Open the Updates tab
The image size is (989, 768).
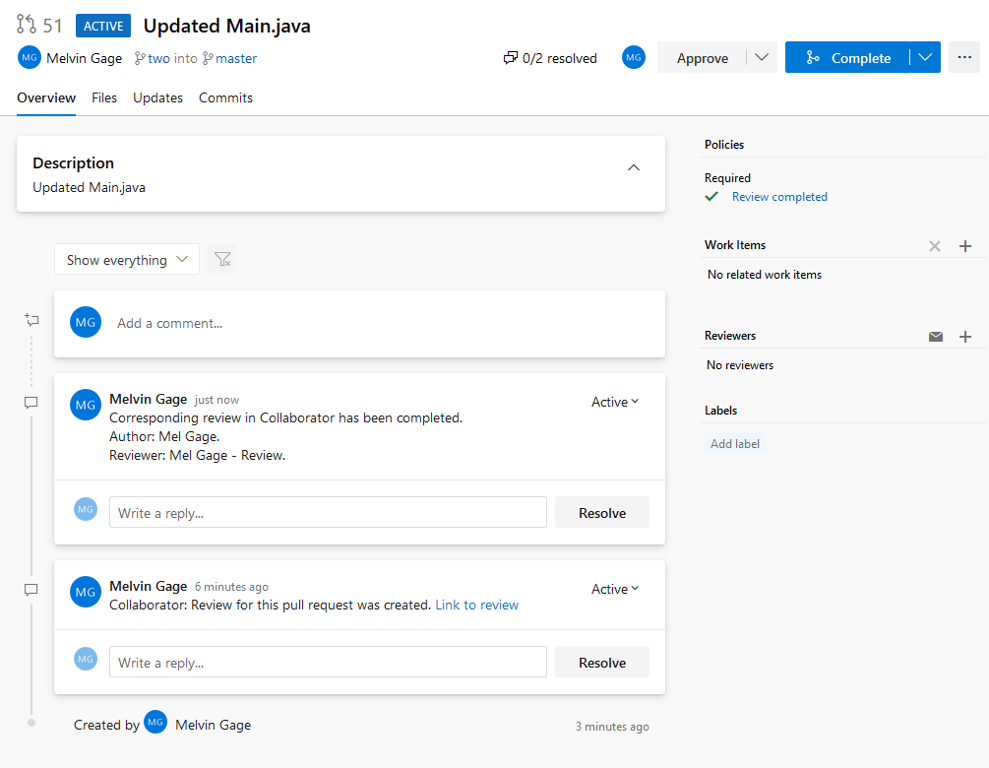tap(158, 98)
